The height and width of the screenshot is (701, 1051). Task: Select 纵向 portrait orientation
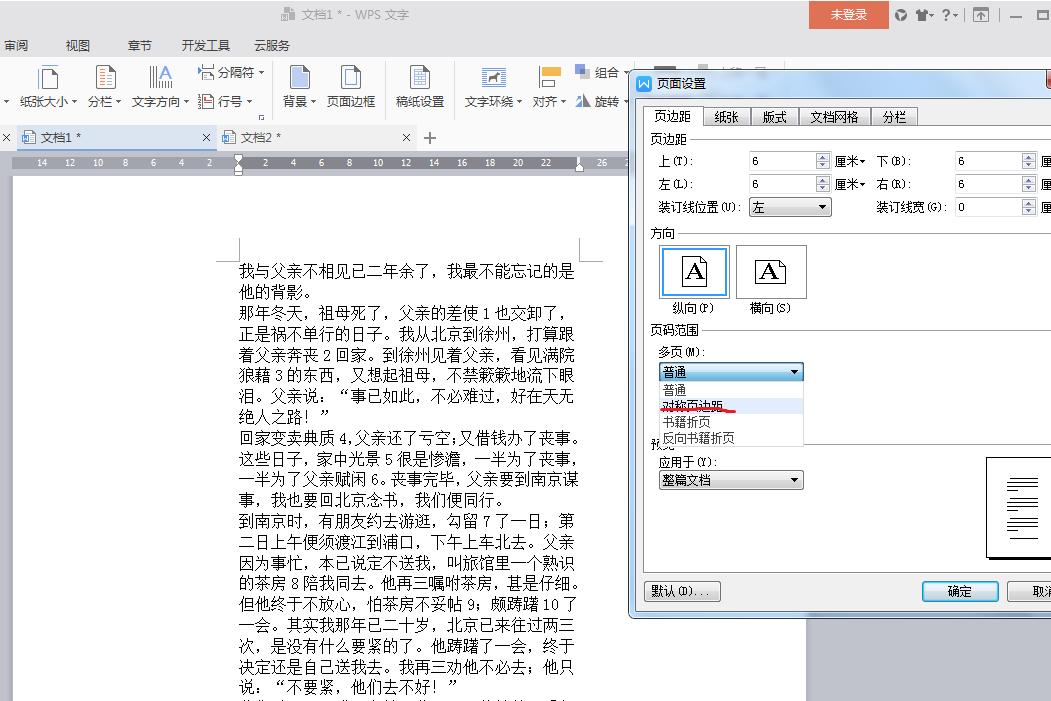point(693,271)
